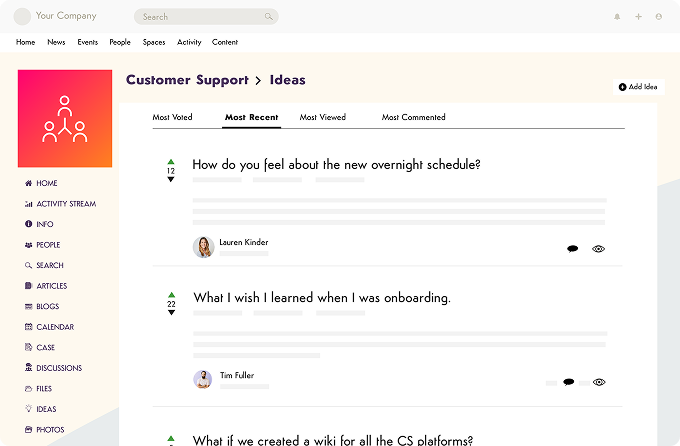Click the search magnifier icon in search bar
This screenshot has width=680, height=446.
pos(268,17)
